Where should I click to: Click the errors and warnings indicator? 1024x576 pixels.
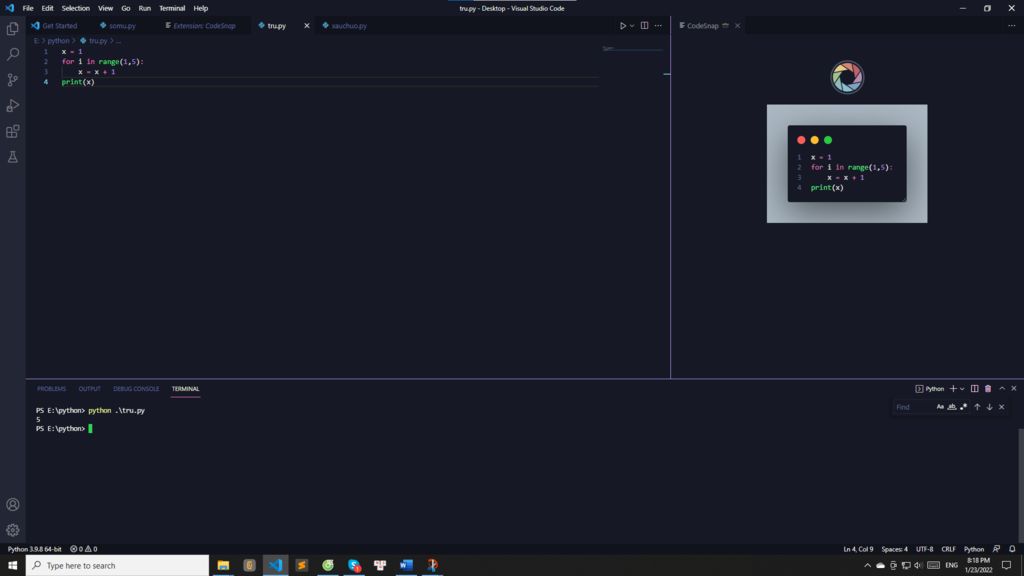coord(84,549)
